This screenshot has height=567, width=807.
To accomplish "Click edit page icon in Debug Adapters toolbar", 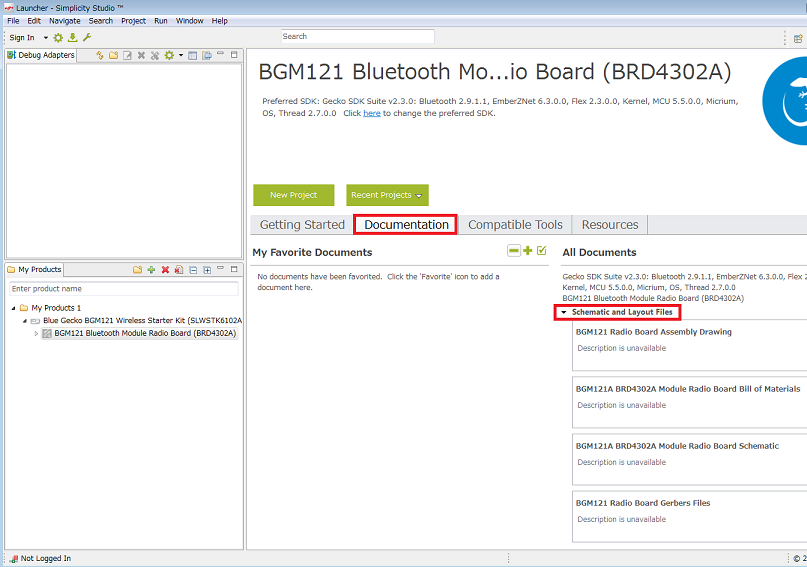I will click(x=128, y=55).
